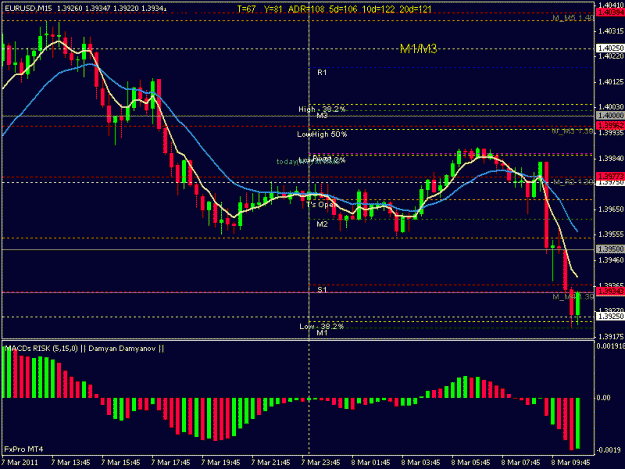Image resolution: width=625 pixels, height=469 pixels.
Task: Click the red 1.39773 price tag
Action: click(610, 176)
